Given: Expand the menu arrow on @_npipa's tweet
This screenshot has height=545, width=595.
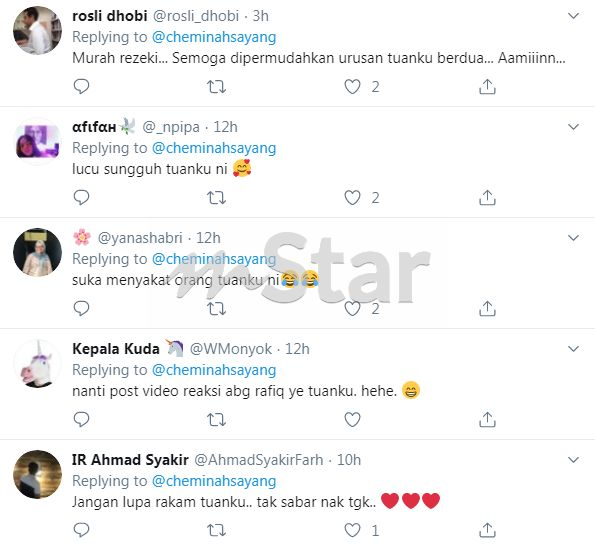Looking at the screenshot, I should click(573, 127).
